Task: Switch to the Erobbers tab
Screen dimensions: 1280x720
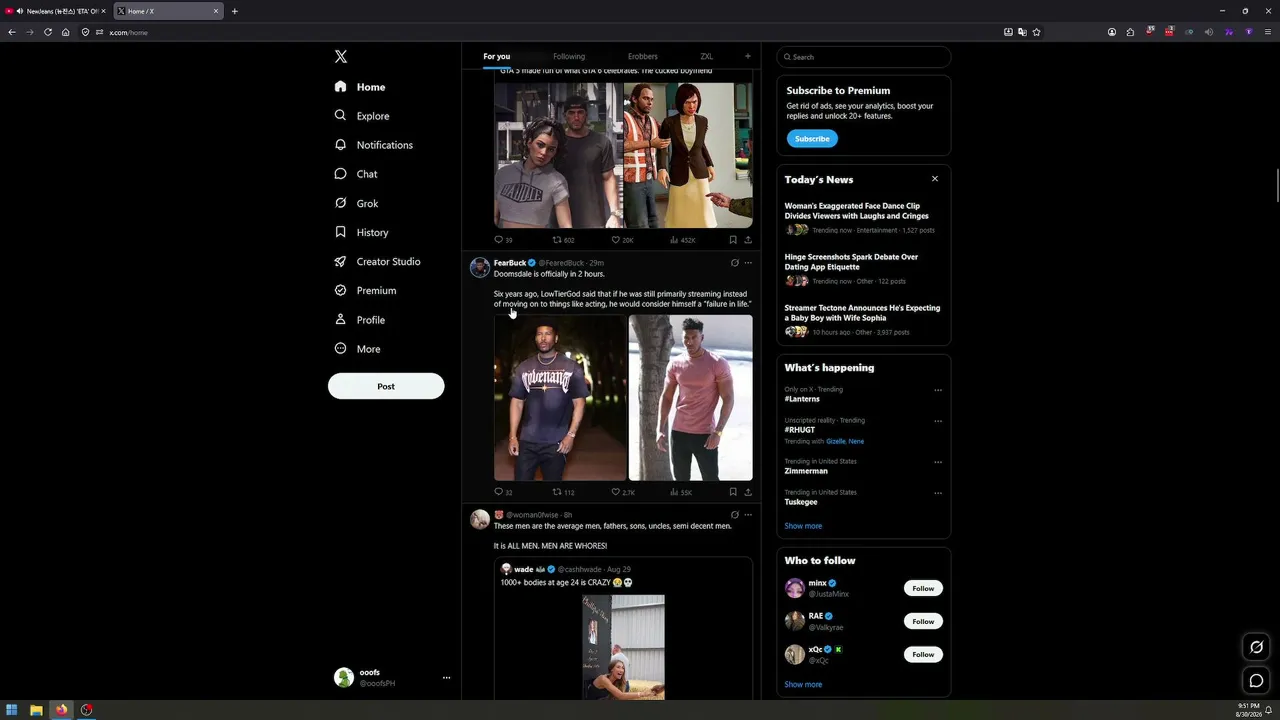Action: tap(643, 57)
